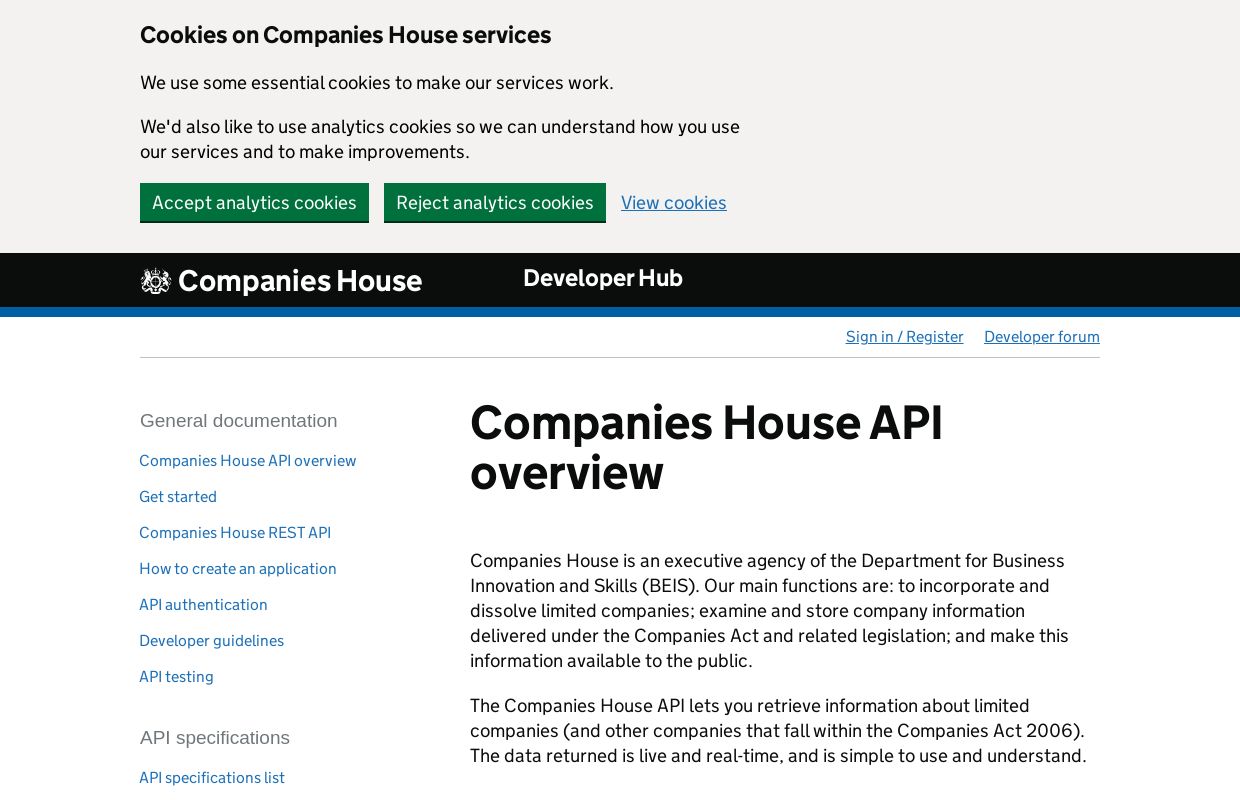This screenshot has height=800, width=1240.
Task: Go to Get started page
Action: point(178,497)
